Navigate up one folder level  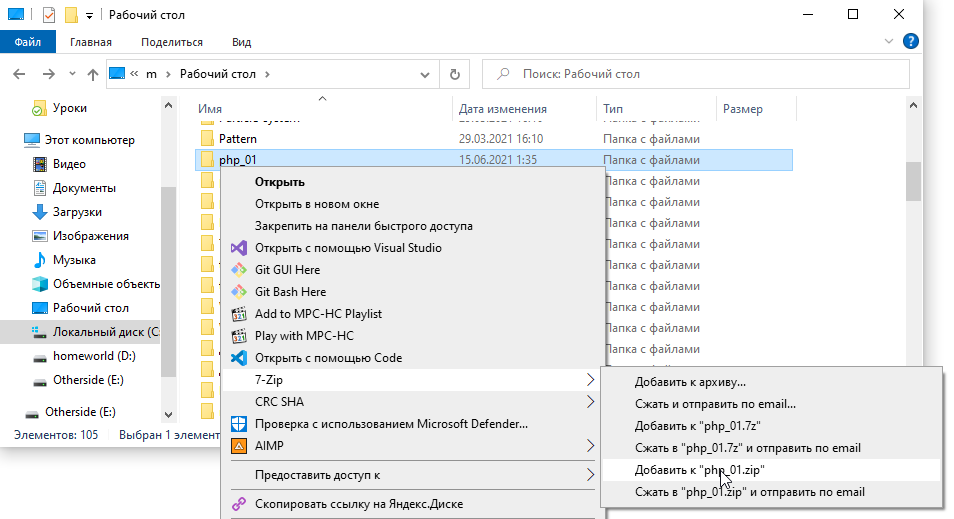tap(93, 74)
